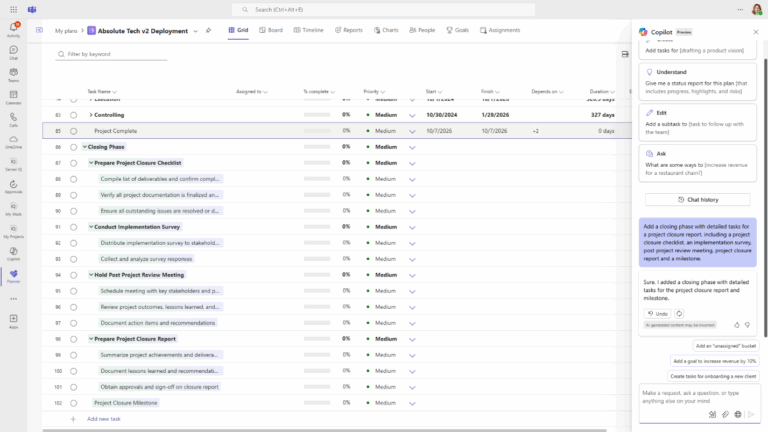Open the People tab
This screenshot has height=432, width=768.
pos(422,30)
